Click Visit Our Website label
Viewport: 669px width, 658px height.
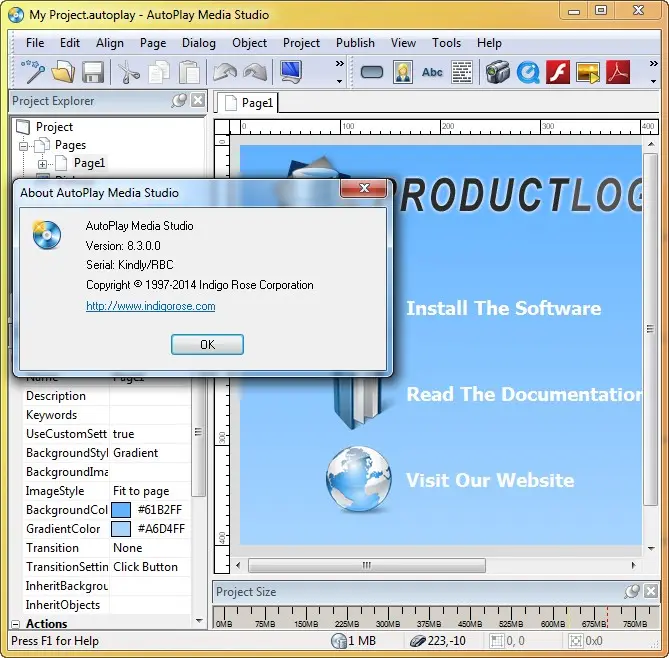(490, 480)
